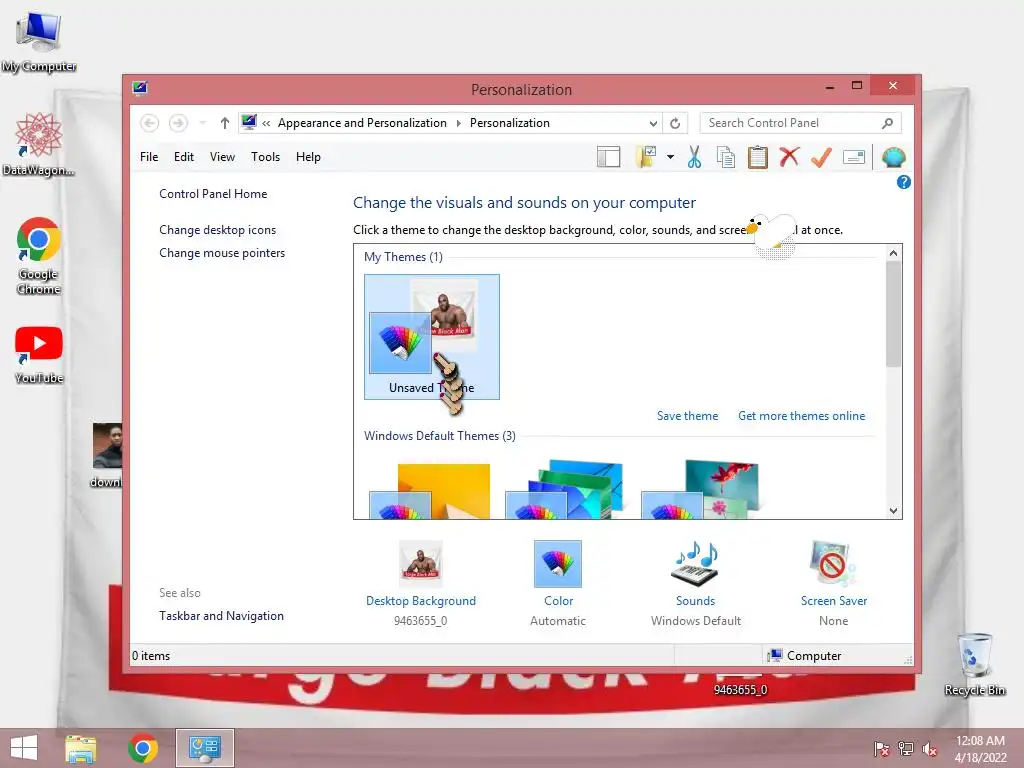Click the Computer status bar entry
Screen dimensions: 1024x768
(805, 656)
